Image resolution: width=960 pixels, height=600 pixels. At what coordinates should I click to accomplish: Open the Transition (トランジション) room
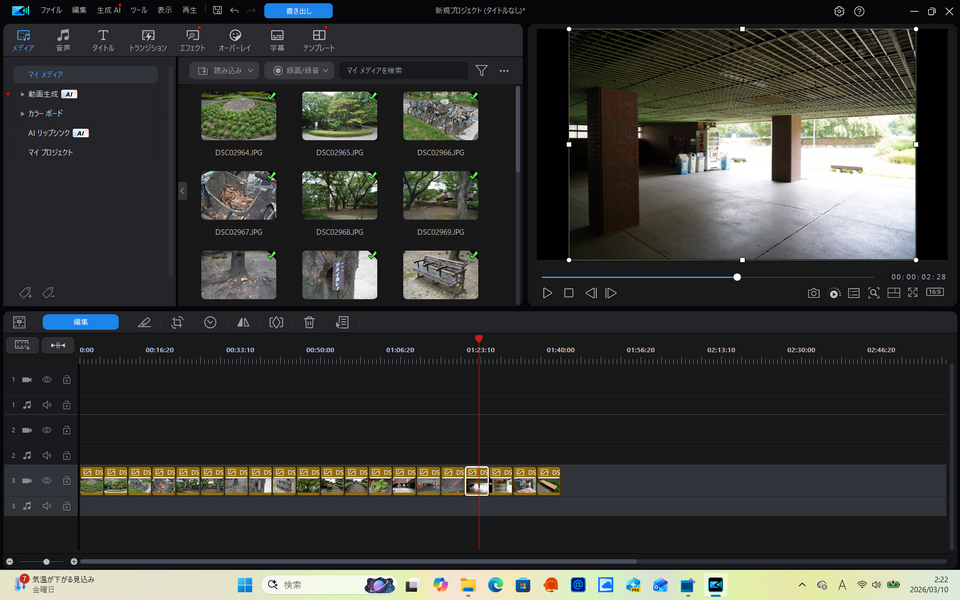coord(148,40)
